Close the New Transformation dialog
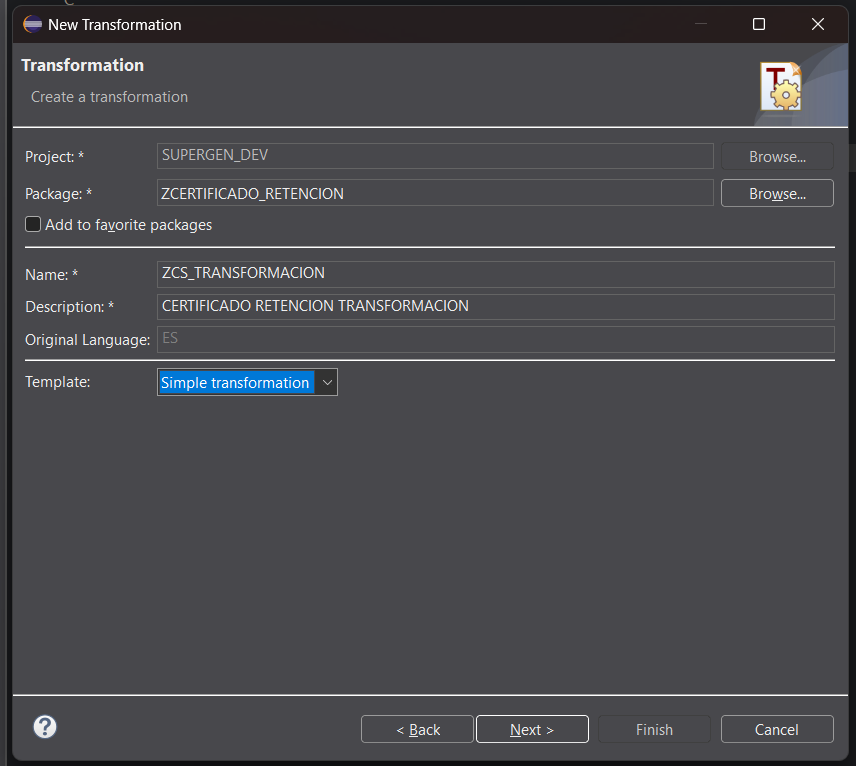This screenshot has height=766, width=856. coord(818,24)
